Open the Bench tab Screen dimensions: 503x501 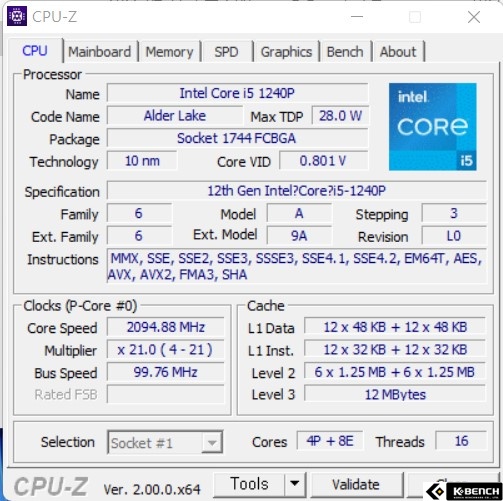click(x=345, y=52)
